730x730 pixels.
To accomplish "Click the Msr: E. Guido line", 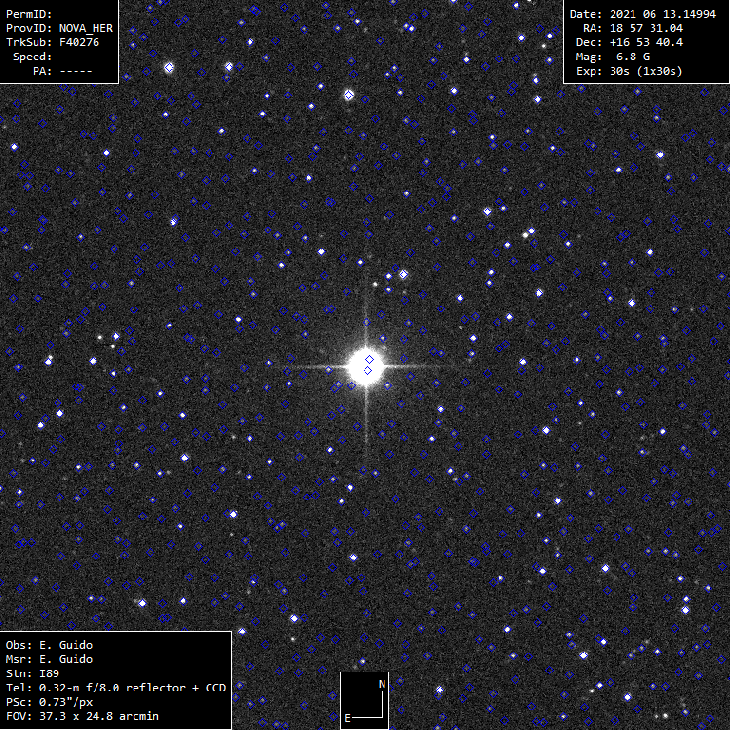I will 50,659.
